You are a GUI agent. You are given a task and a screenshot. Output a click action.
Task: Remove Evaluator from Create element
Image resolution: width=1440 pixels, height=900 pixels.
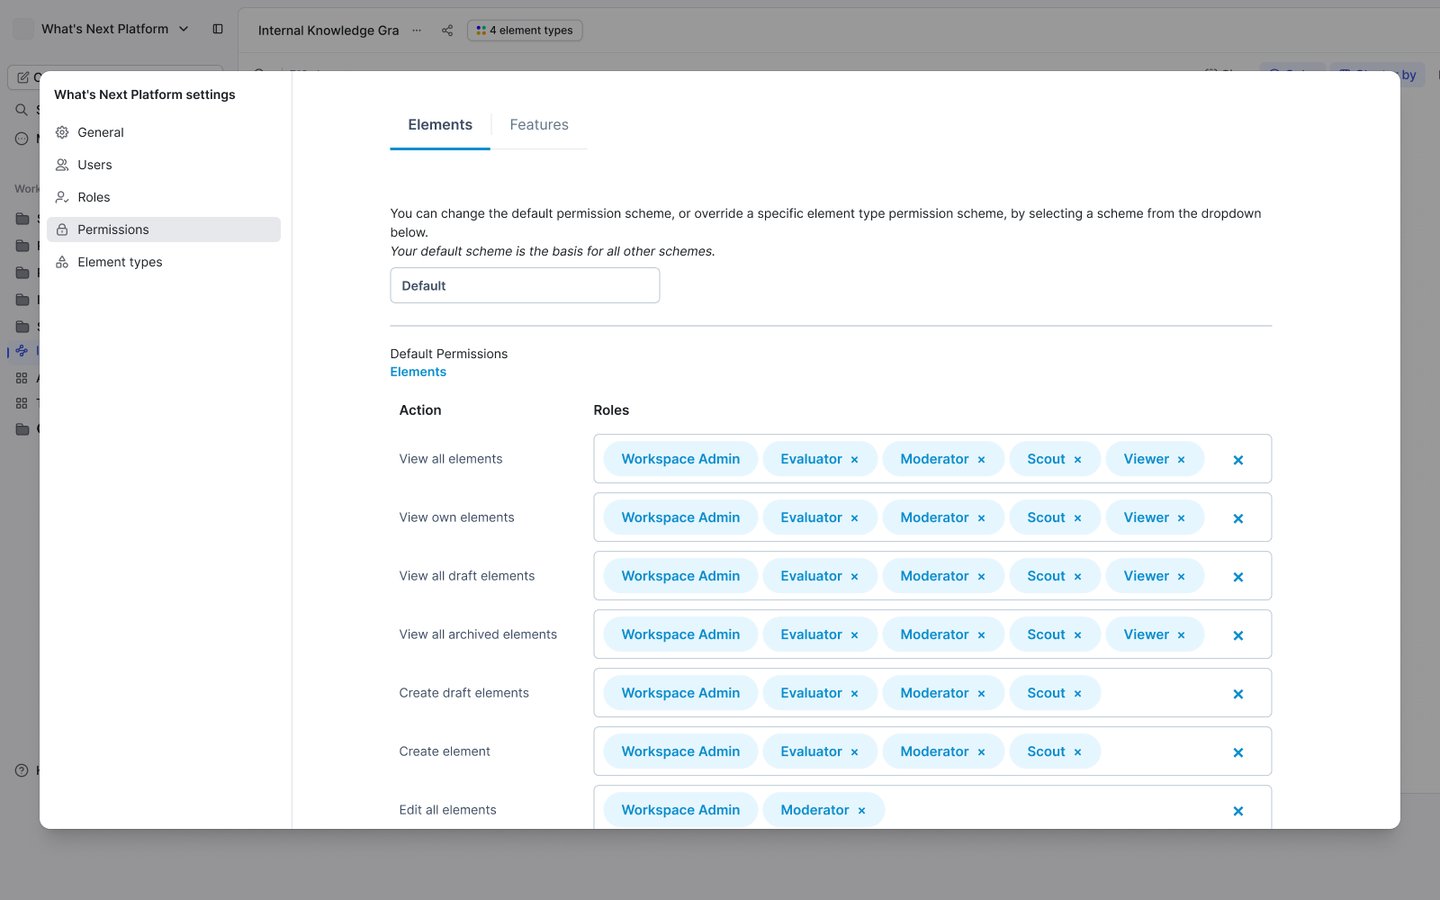point(855,752)
